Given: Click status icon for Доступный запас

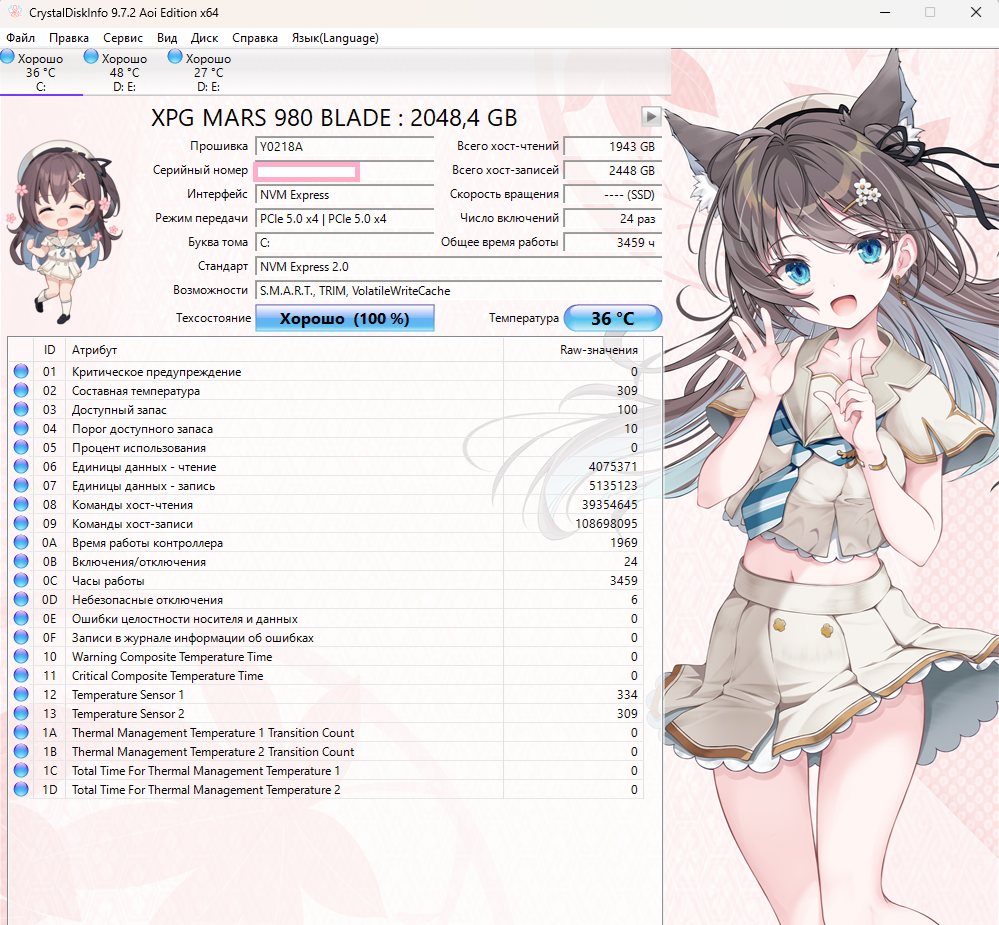Looking at the screenshot, I should [21, 410].
